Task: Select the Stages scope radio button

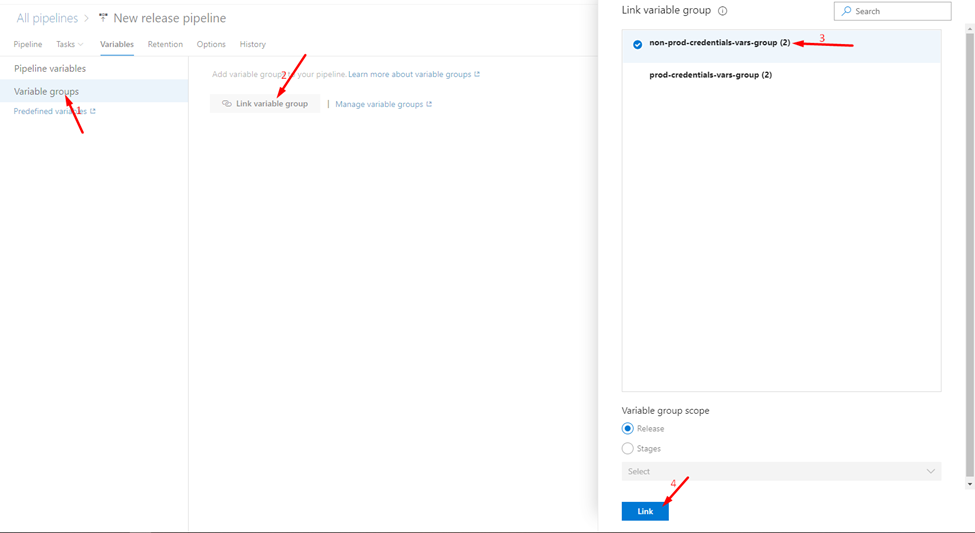Action: coord(627,448)
